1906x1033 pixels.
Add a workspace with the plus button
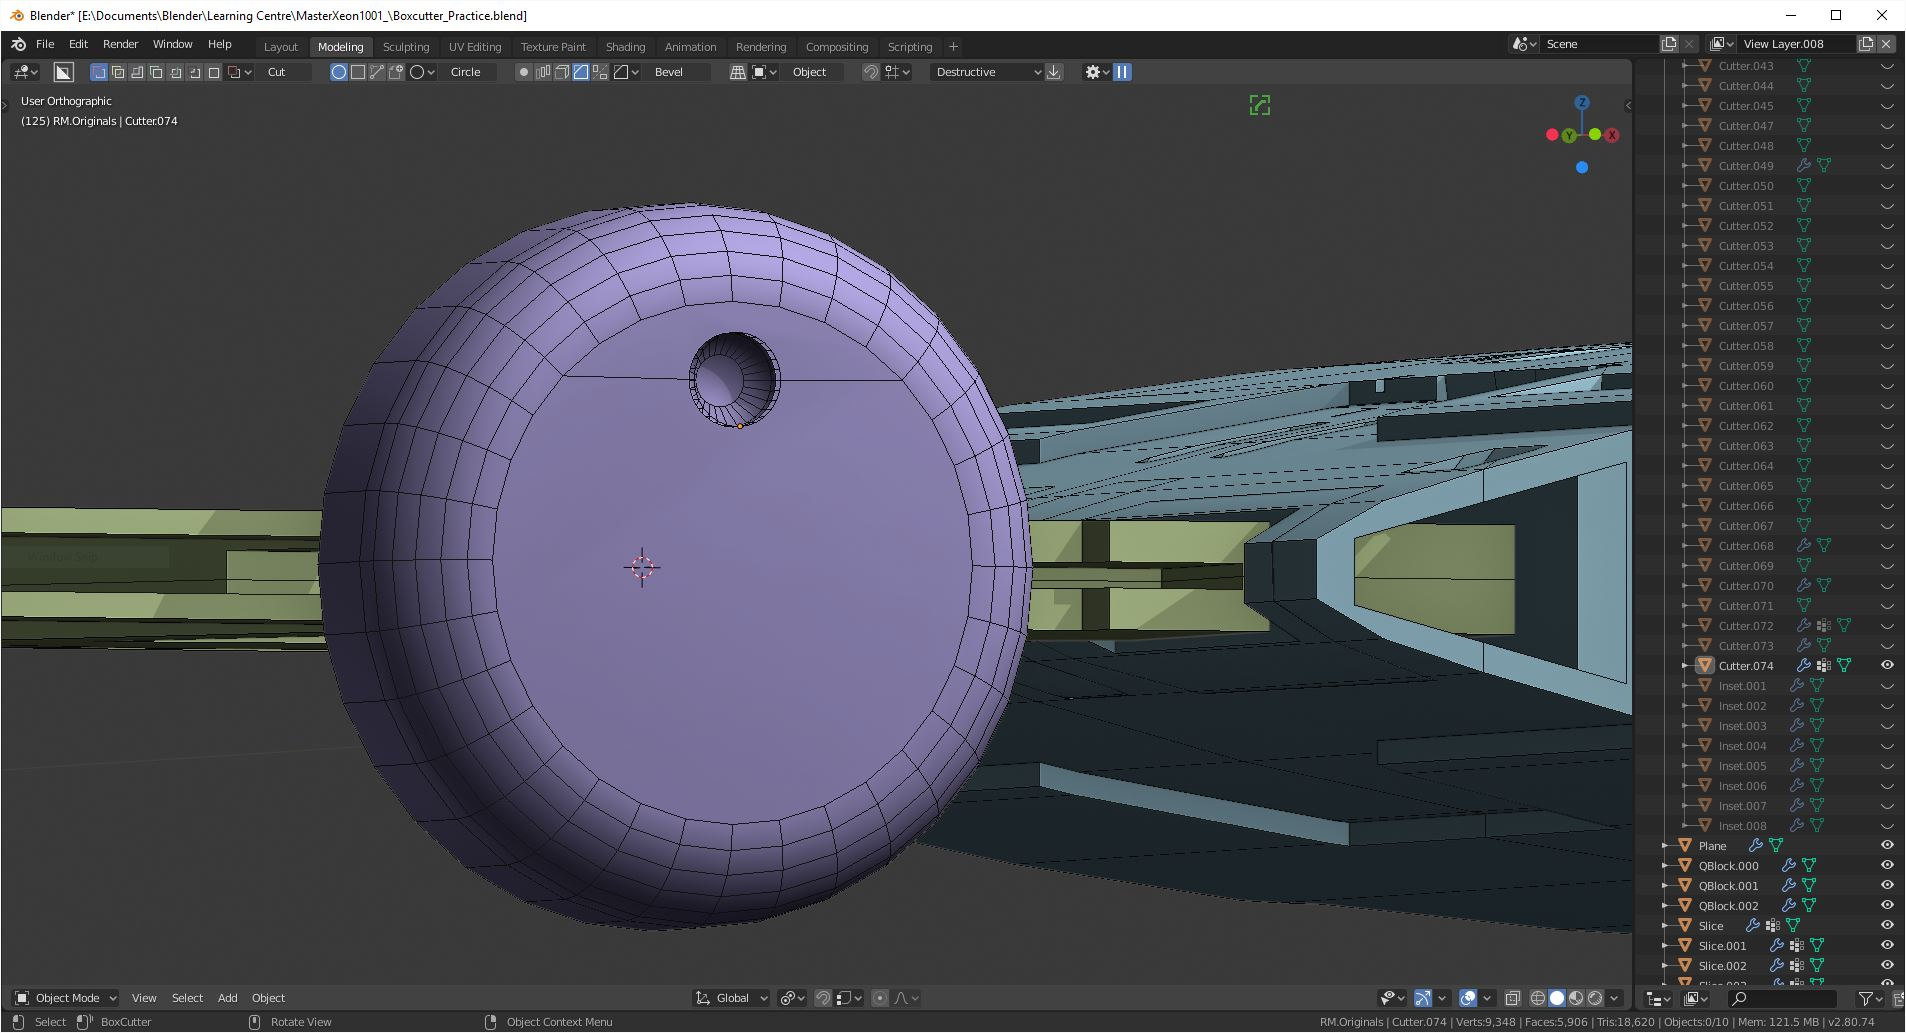tap(953, 47)
